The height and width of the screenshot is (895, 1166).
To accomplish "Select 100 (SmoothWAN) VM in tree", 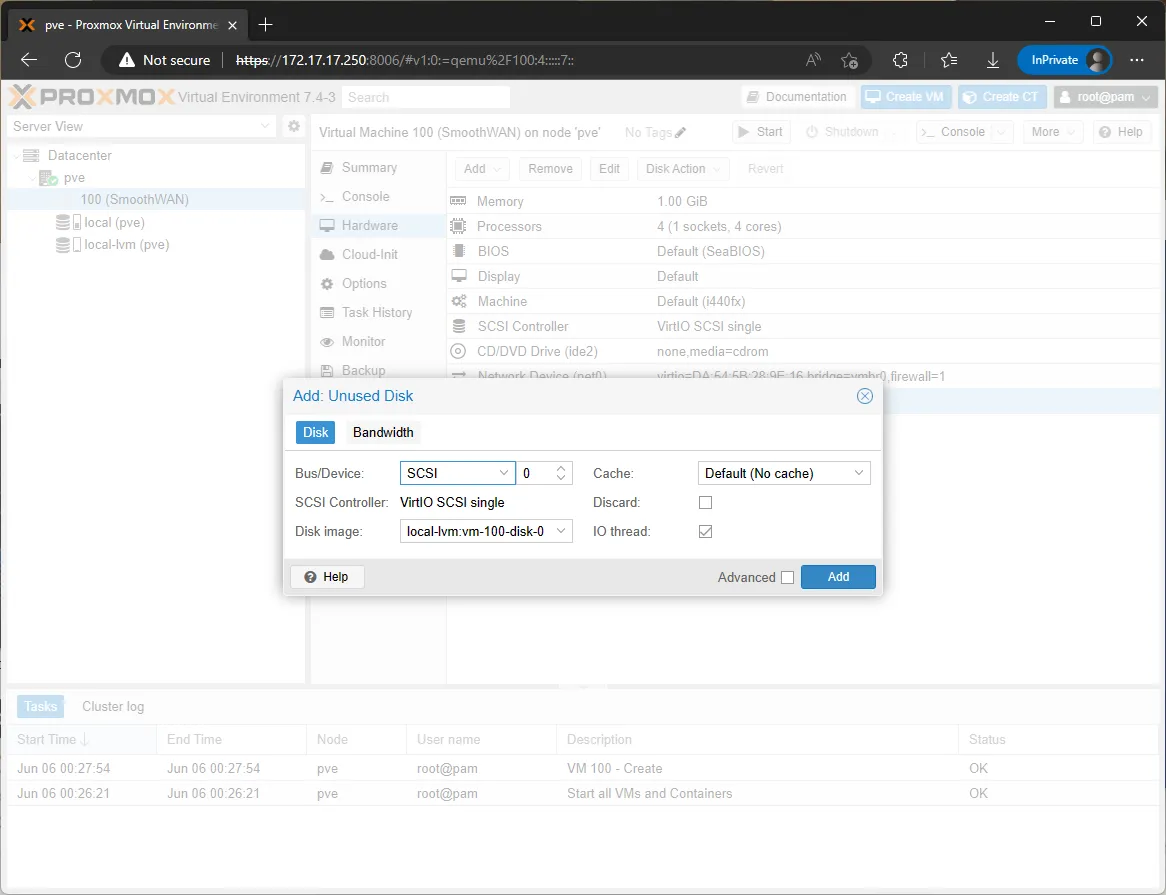I will 135,199.
